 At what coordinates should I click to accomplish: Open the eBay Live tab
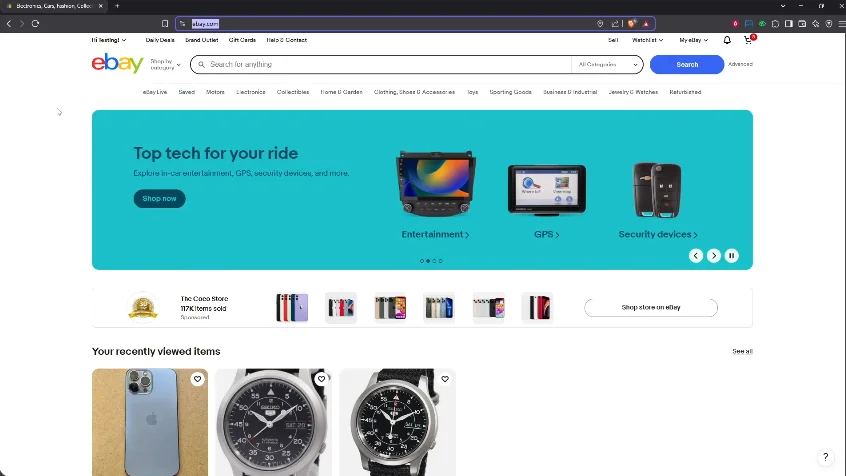pos(155,92)
